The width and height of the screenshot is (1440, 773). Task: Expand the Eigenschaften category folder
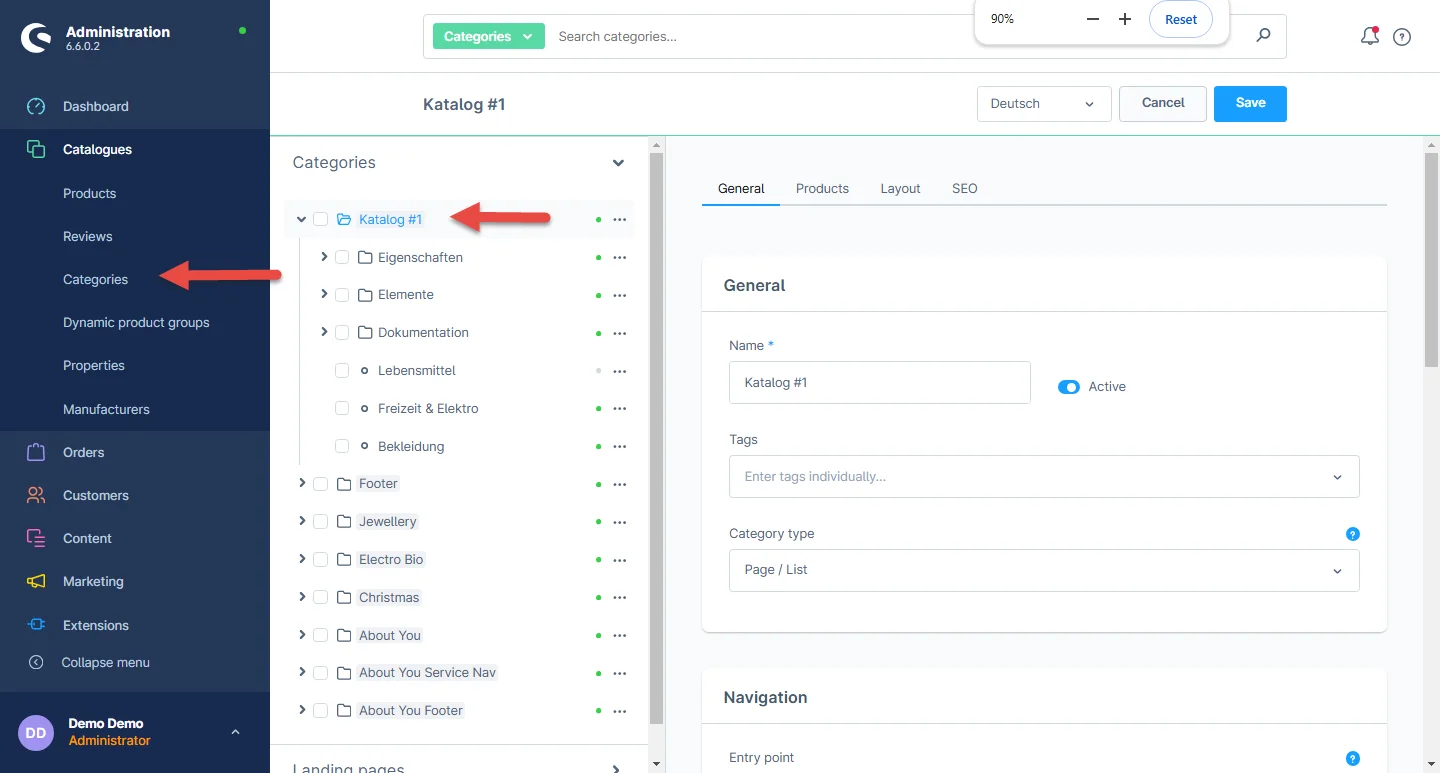324,257
